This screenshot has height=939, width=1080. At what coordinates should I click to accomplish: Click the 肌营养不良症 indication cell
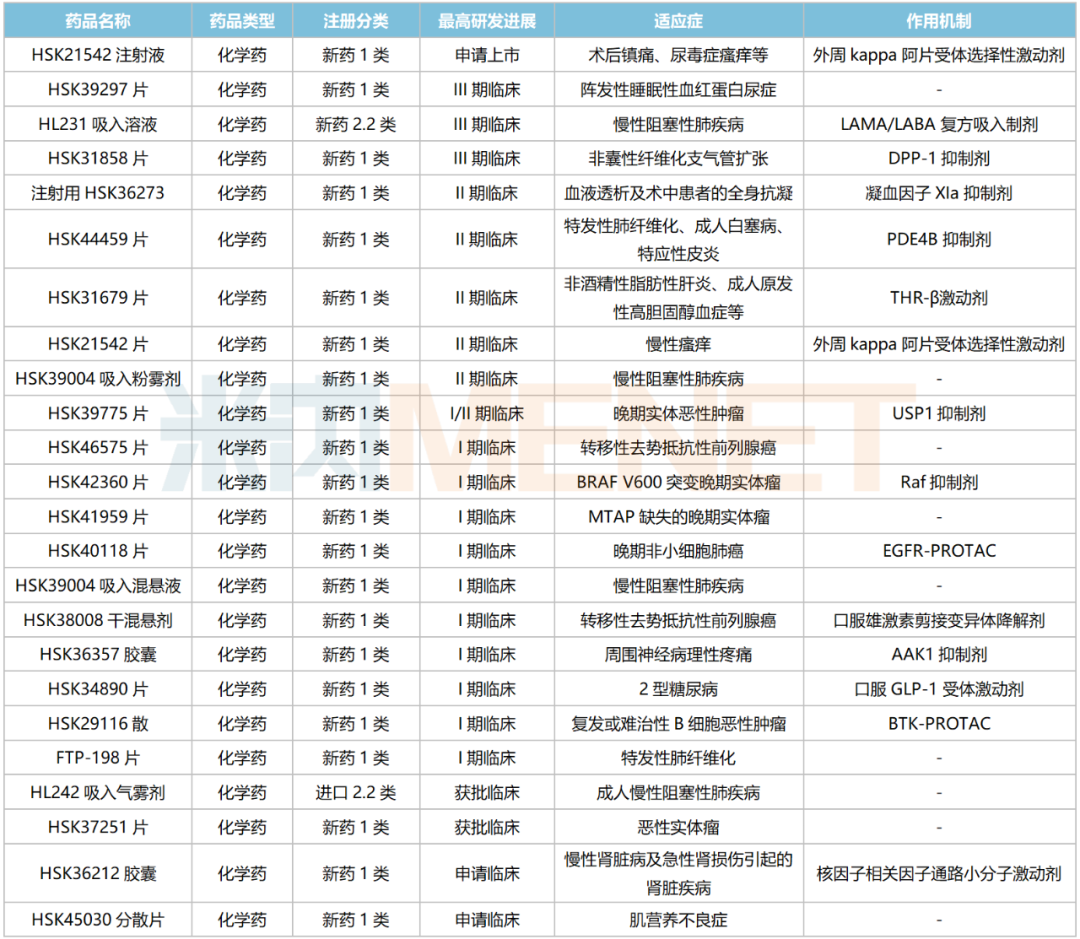678,920
